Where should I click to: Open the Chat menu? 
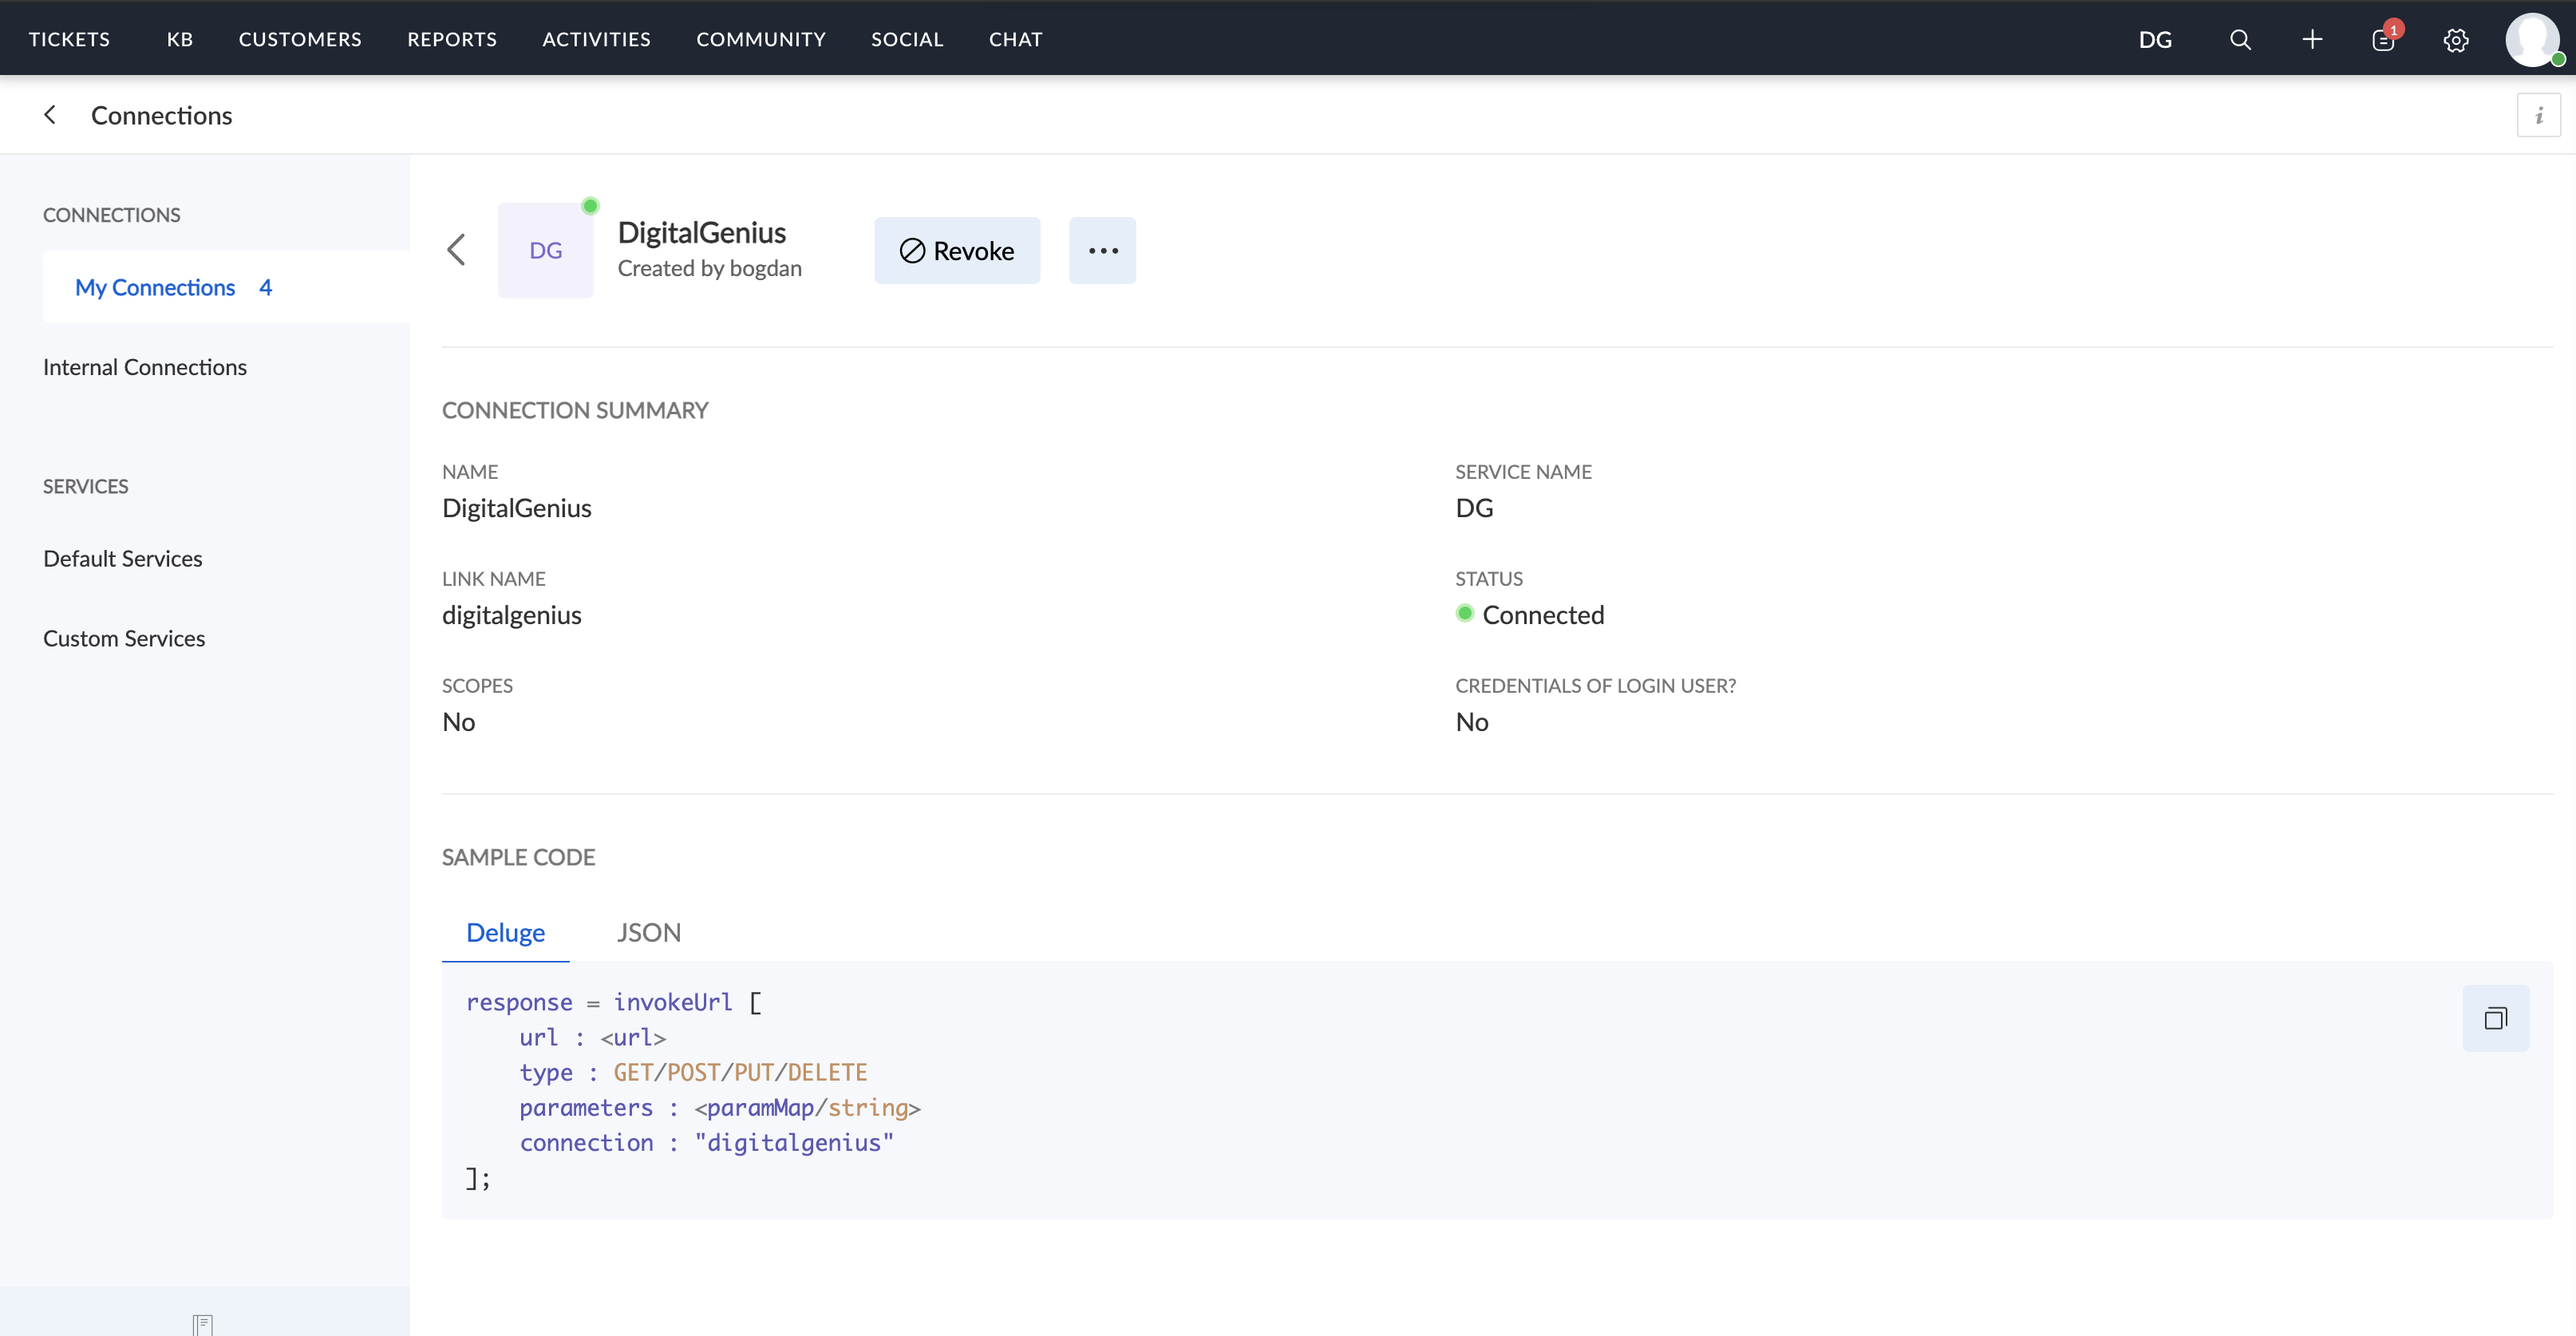pyautogui.click(x=1016, y=39)
